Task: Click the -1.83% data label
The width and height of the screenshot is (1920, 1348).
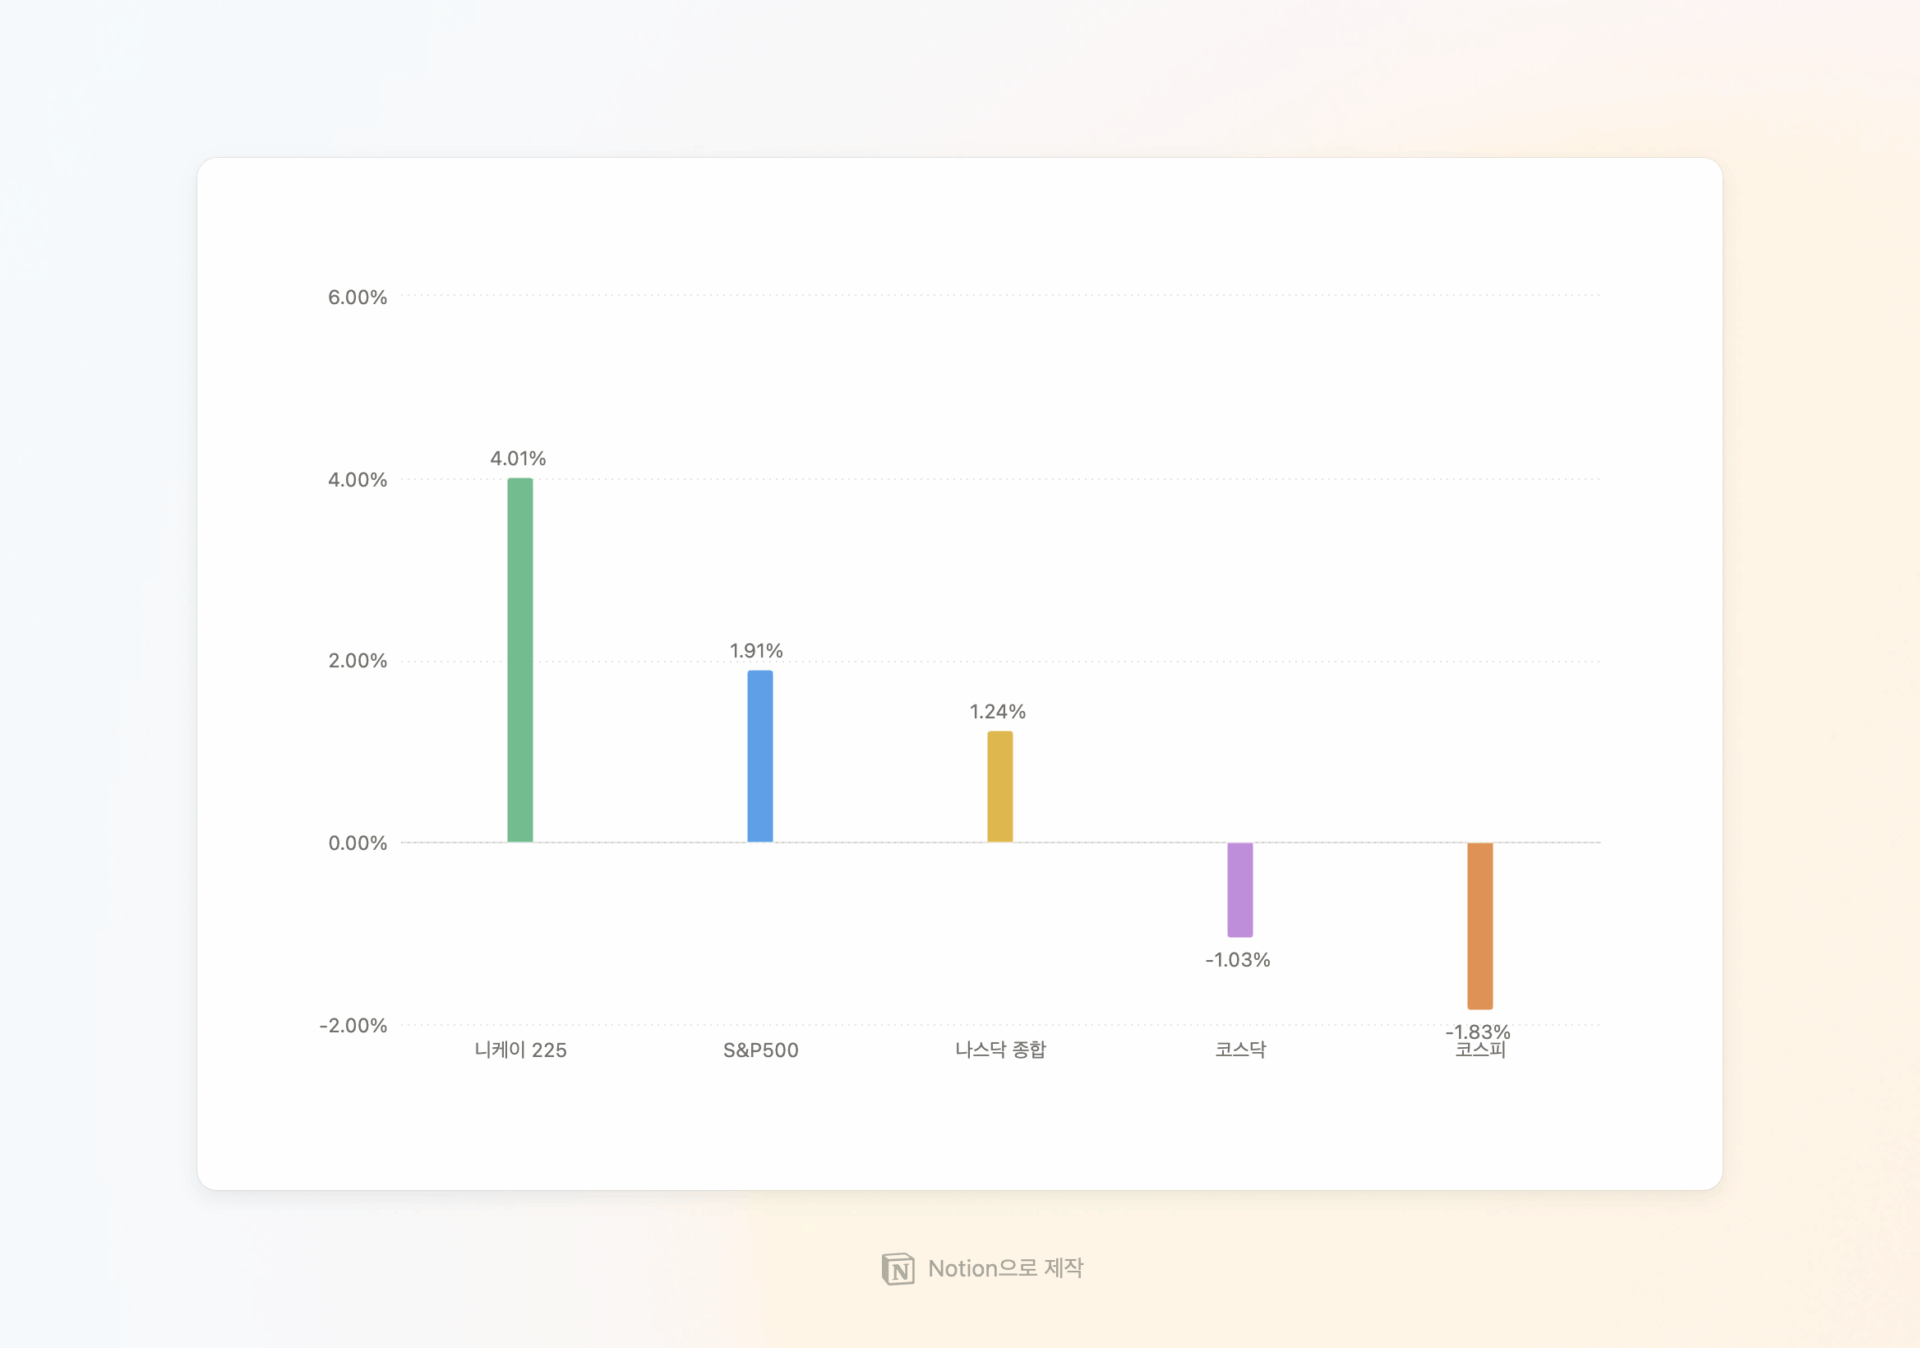Action: (x=1478, y=1031)
